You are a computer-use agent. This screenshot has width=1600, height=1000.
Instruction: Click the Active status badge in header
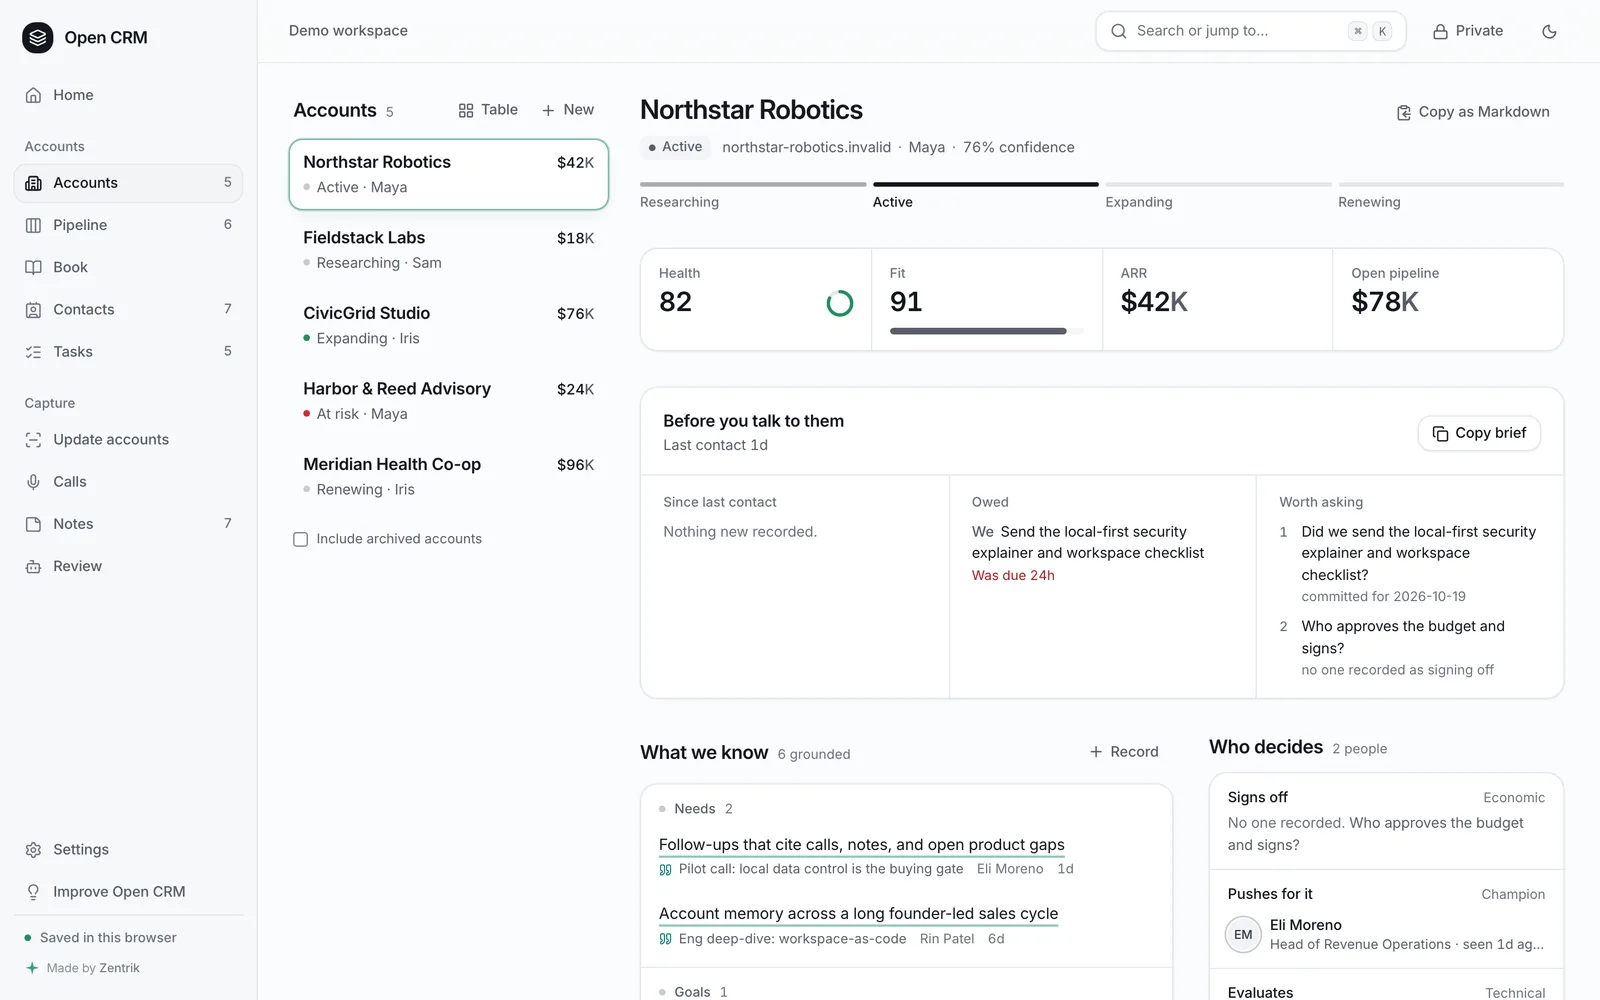tap(675, 147)
